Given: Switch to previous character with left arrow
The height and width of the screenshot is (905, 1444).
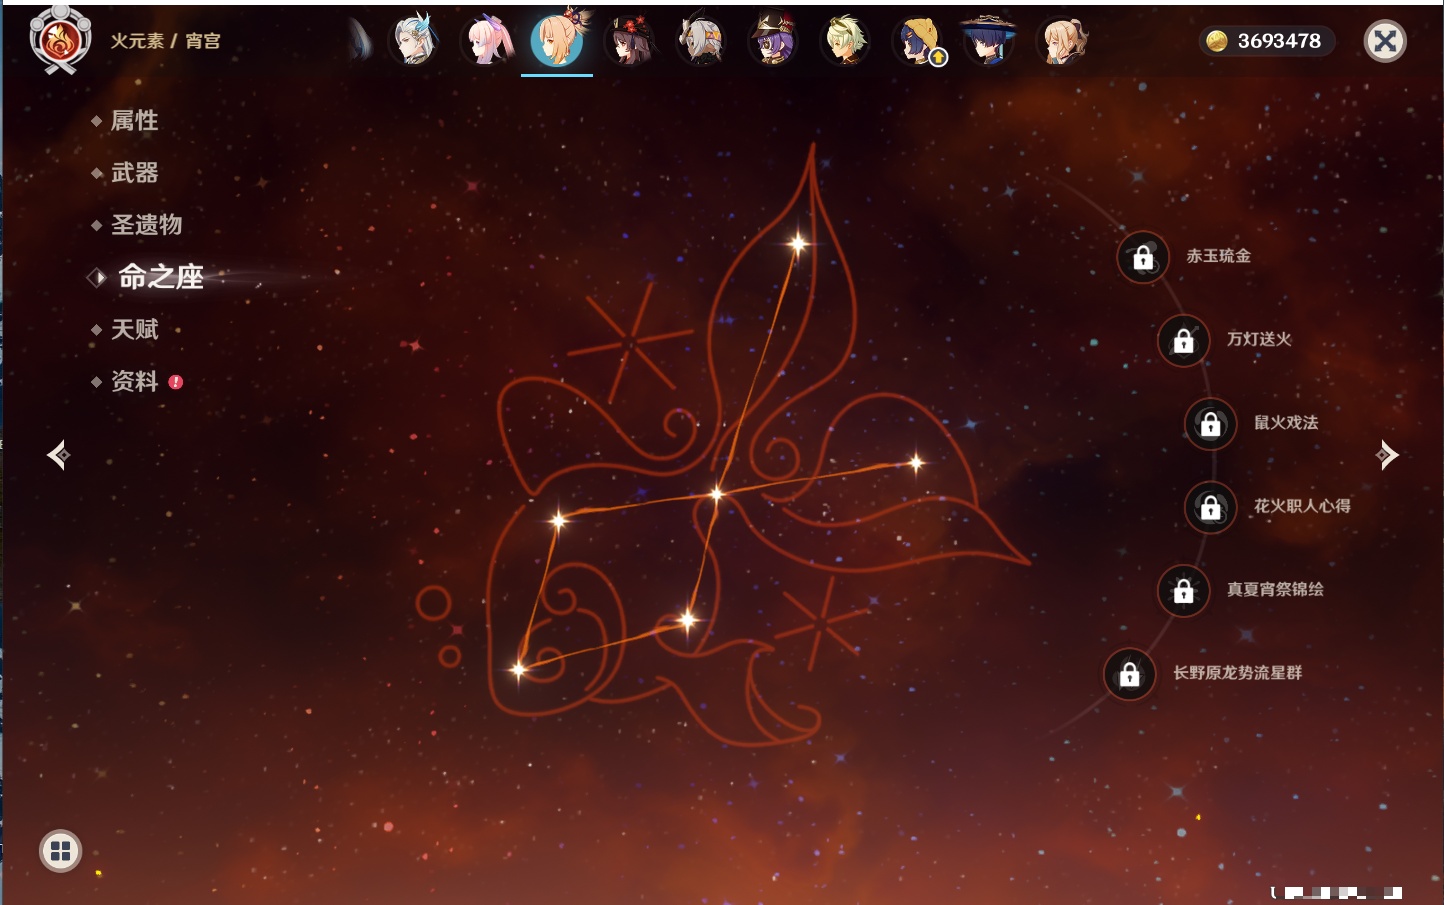Looking at the screenshot, I should coord(58,455).
